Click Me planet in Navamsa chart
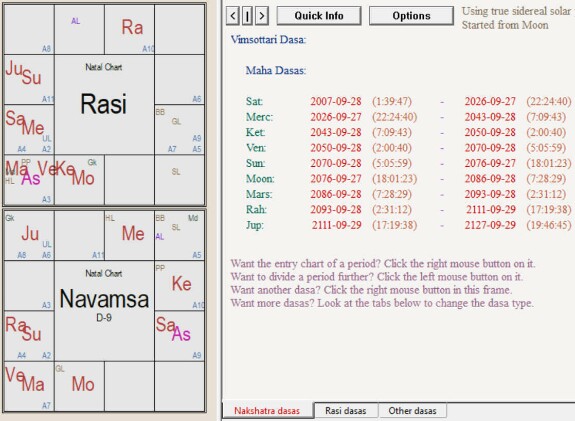This screenshot has height=421, width=575. point(133,234)
